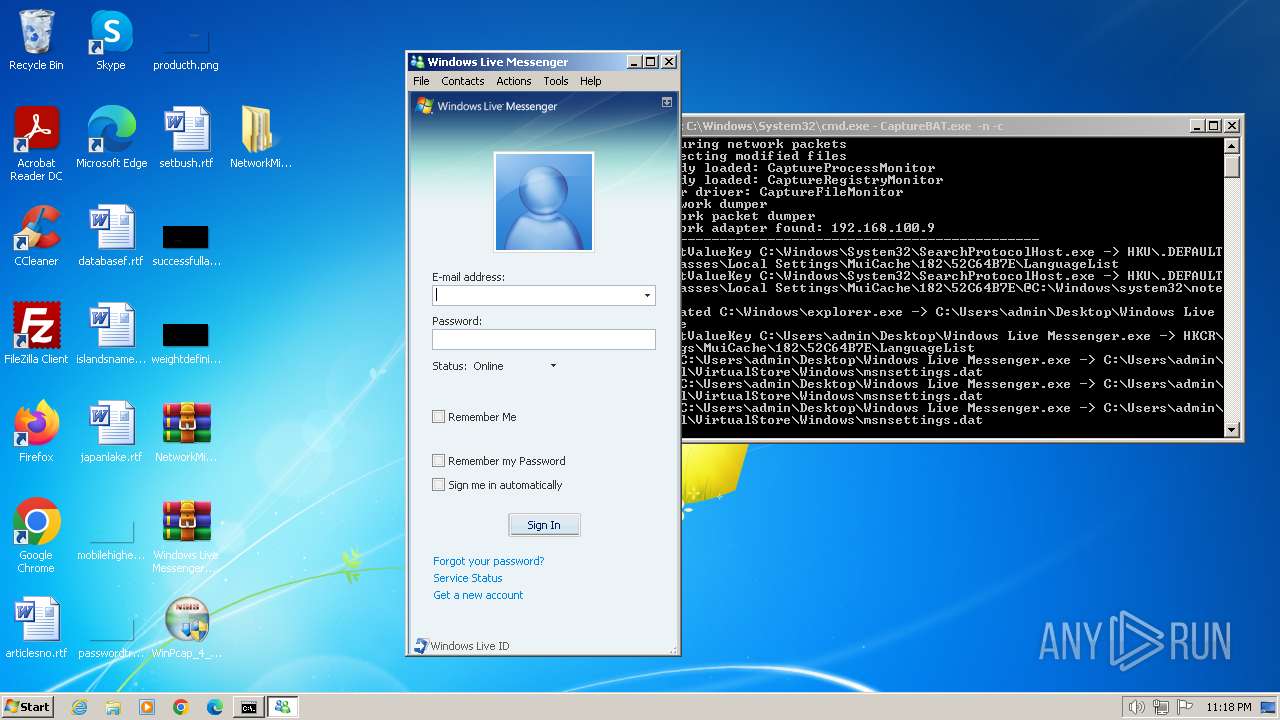Click cmd window scrollbar down arrow
Screen dimensions: 1280x720
click(x=1232, y=430)
